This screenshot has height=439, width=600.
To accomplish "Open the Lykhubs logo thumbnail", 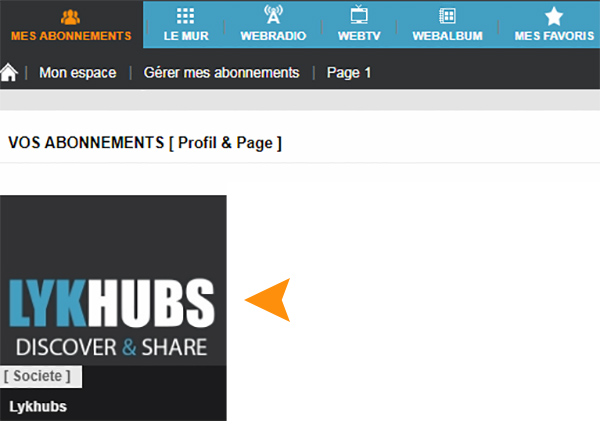I will click(113, 280).
